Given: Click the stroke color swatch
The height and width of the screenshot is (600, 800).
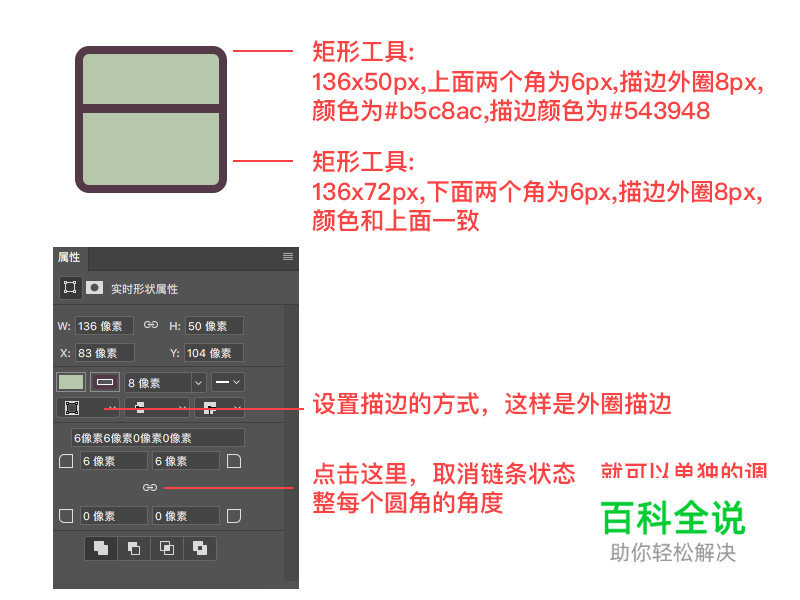Looking at the screenshot, I should [x=104, y=382].
